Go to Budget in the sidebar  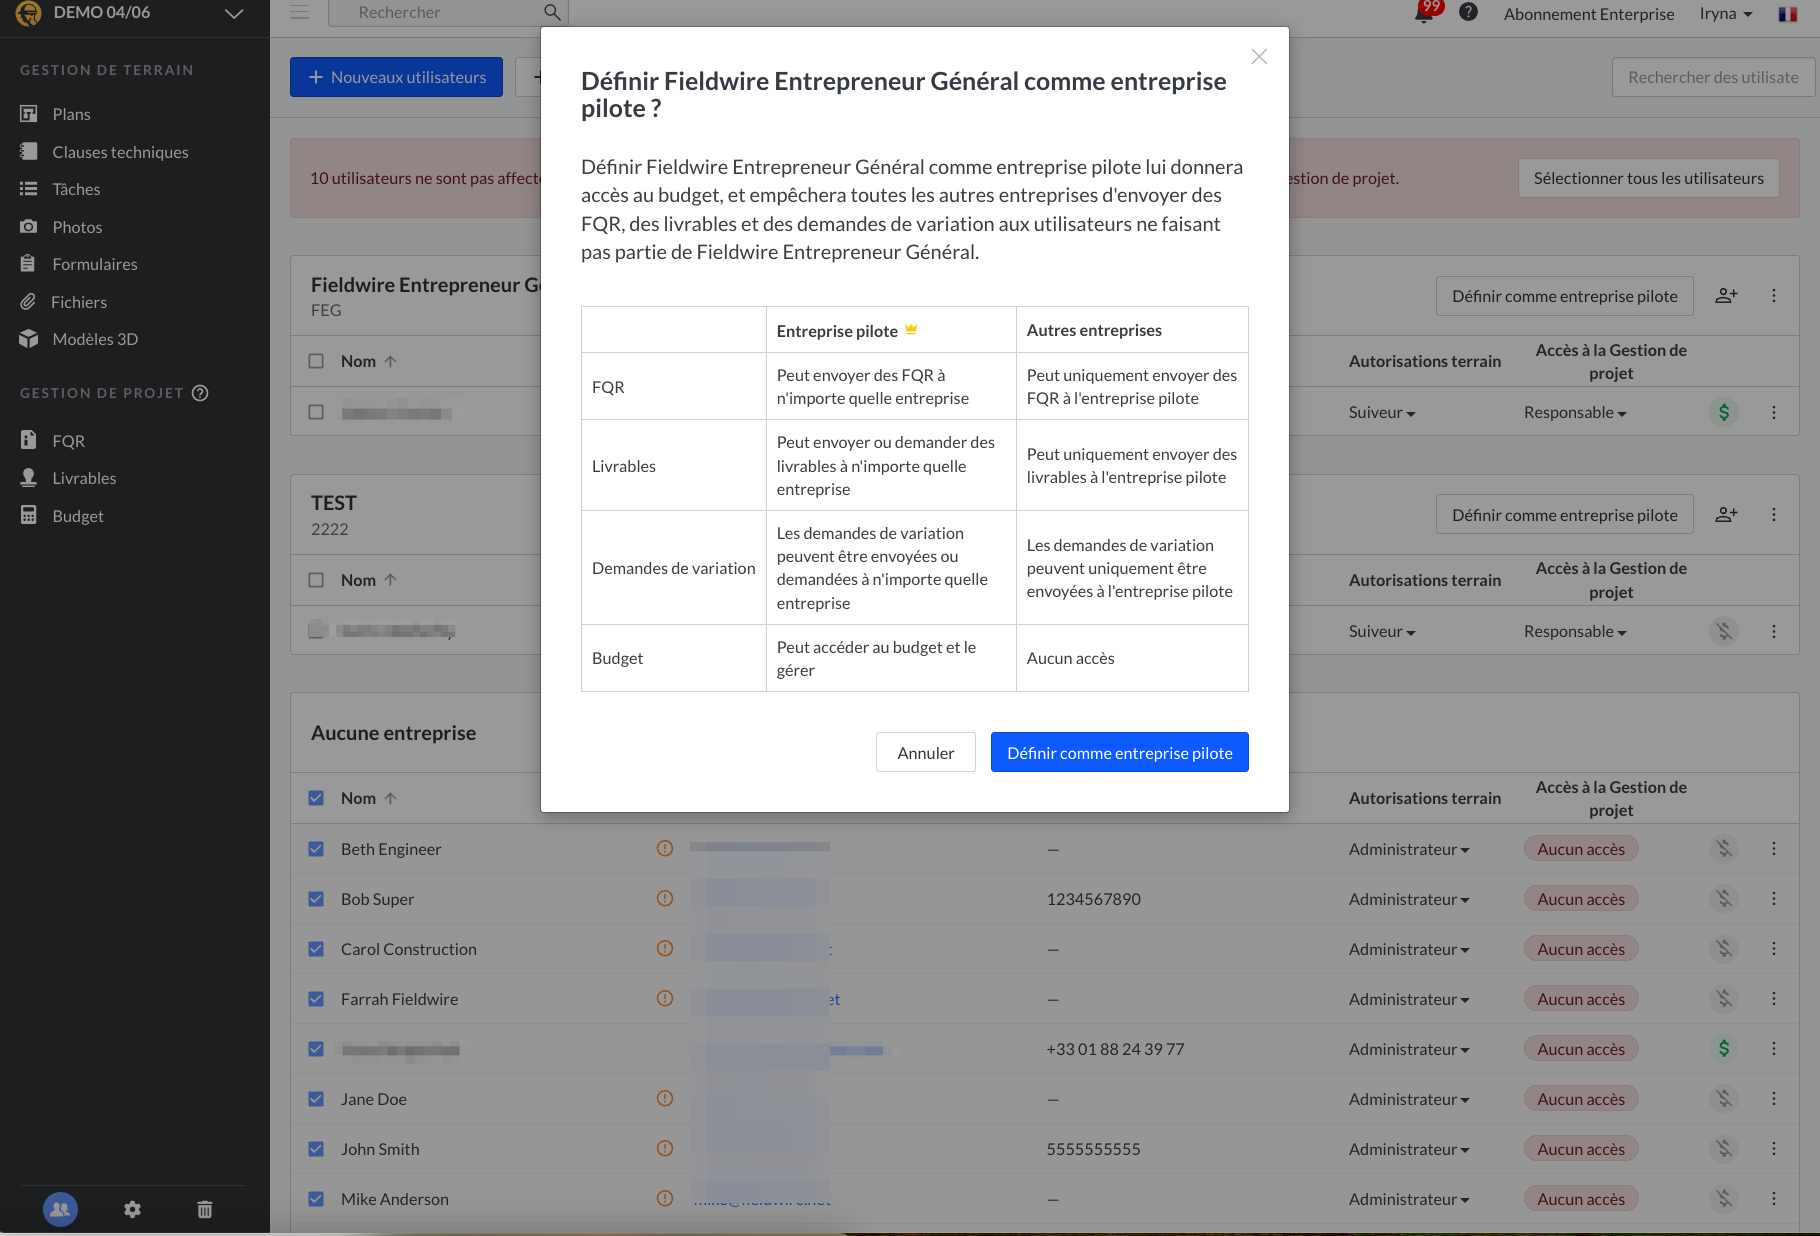pos(78,516)
